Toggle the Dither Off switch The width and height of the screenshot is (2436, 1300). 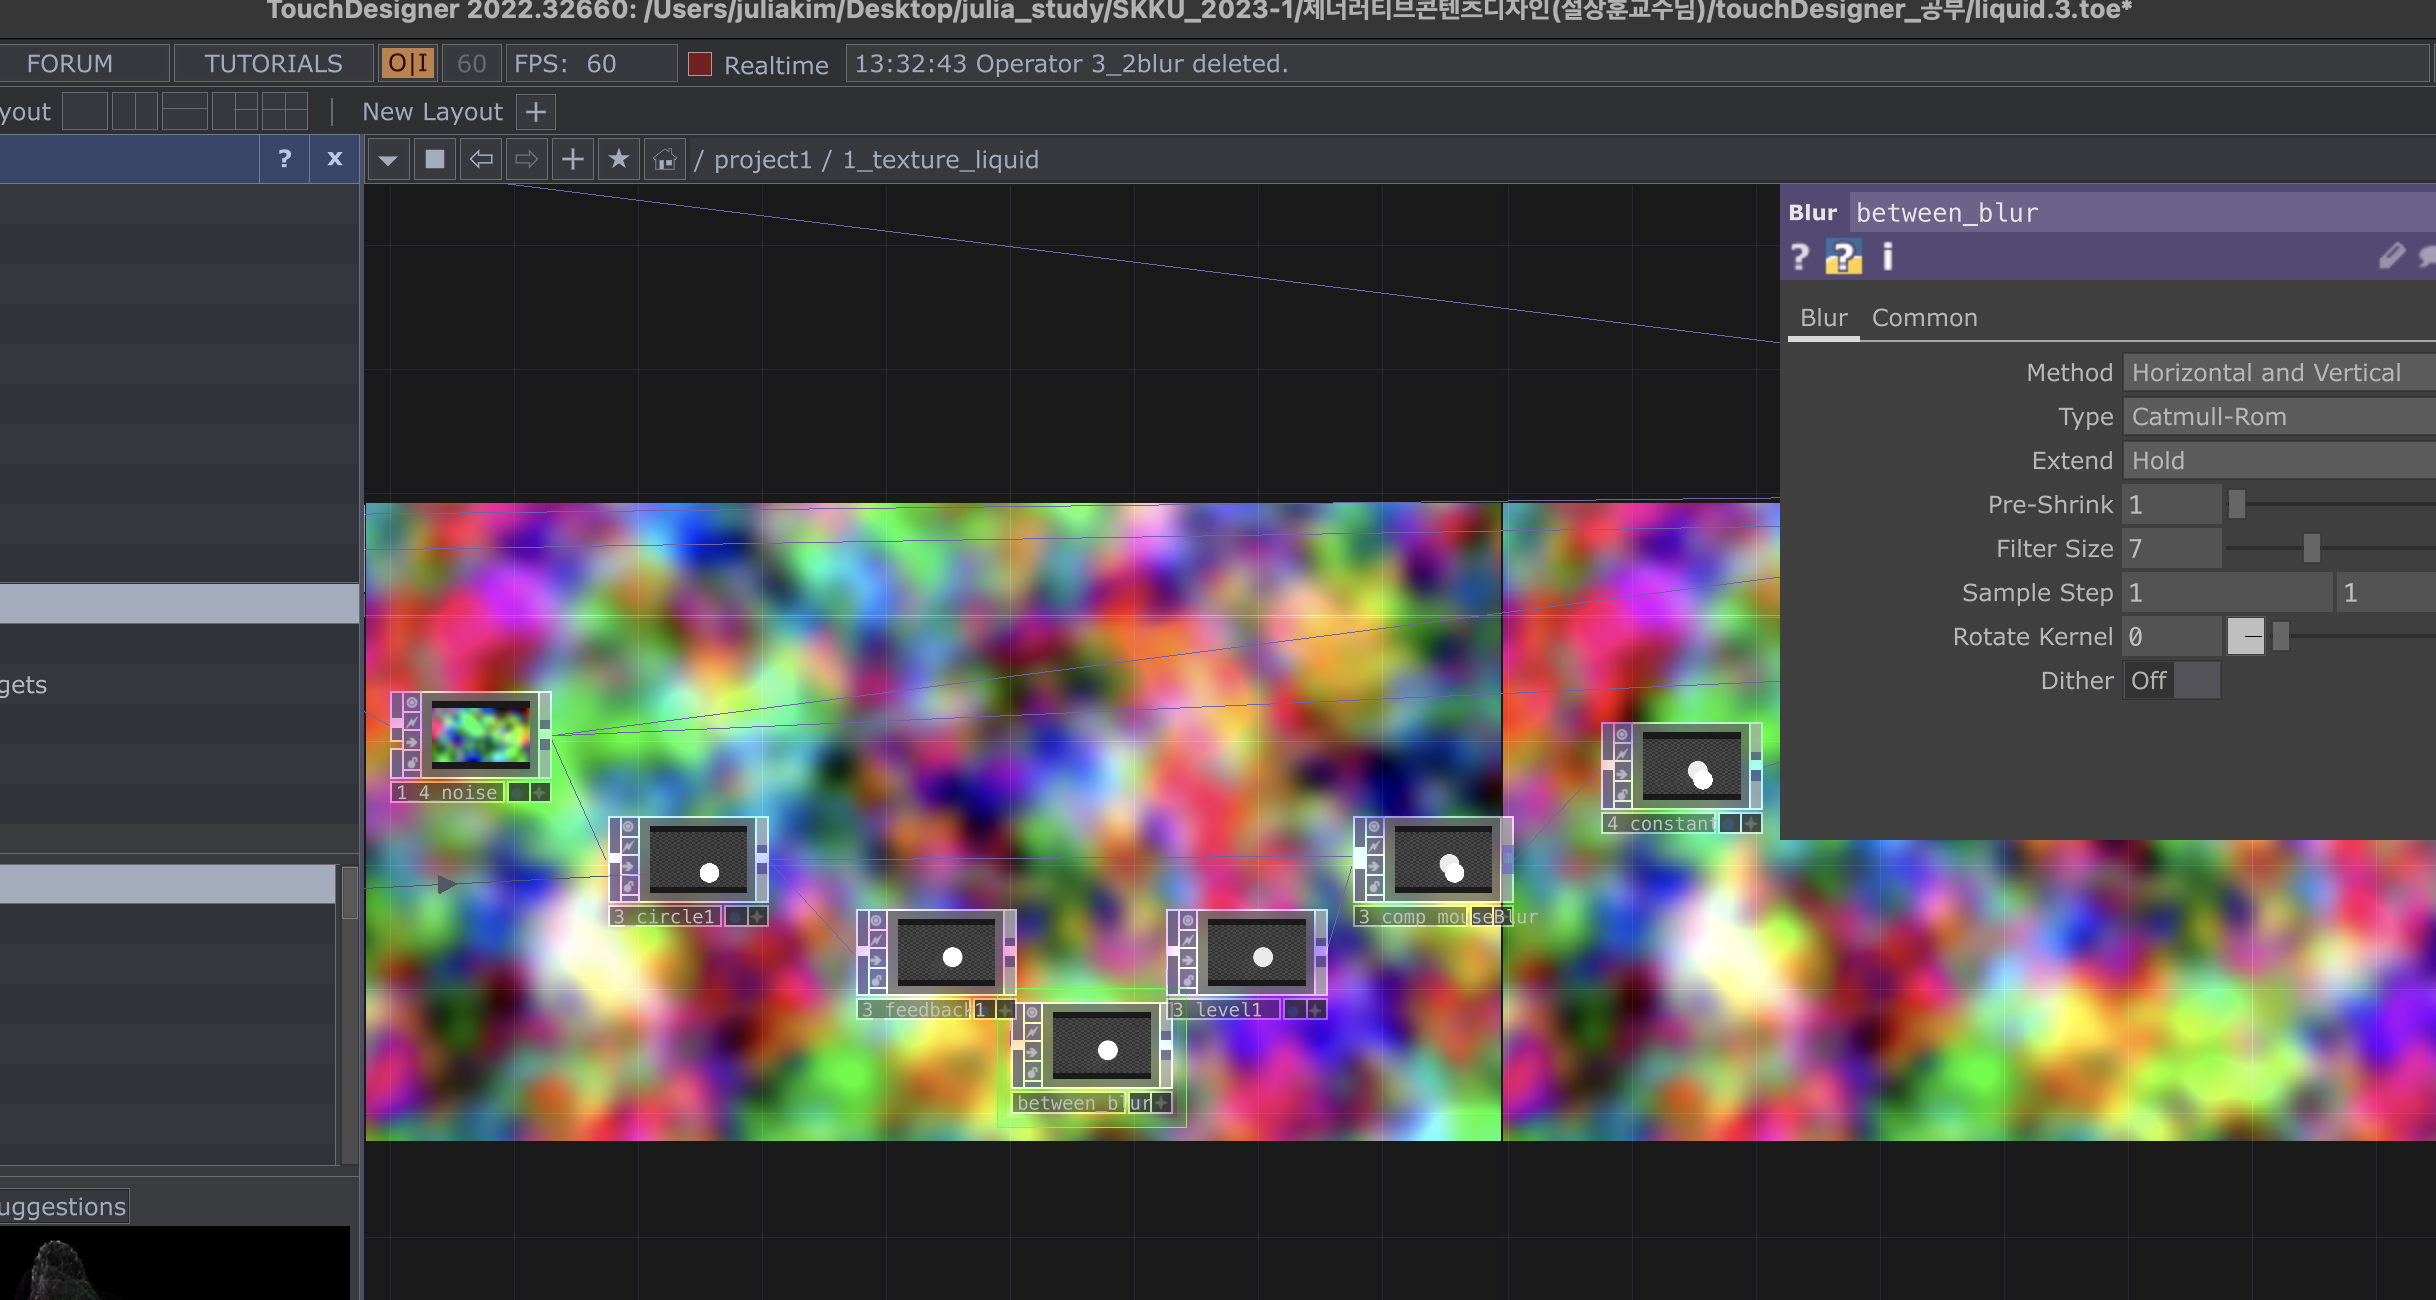point(2172,681)
